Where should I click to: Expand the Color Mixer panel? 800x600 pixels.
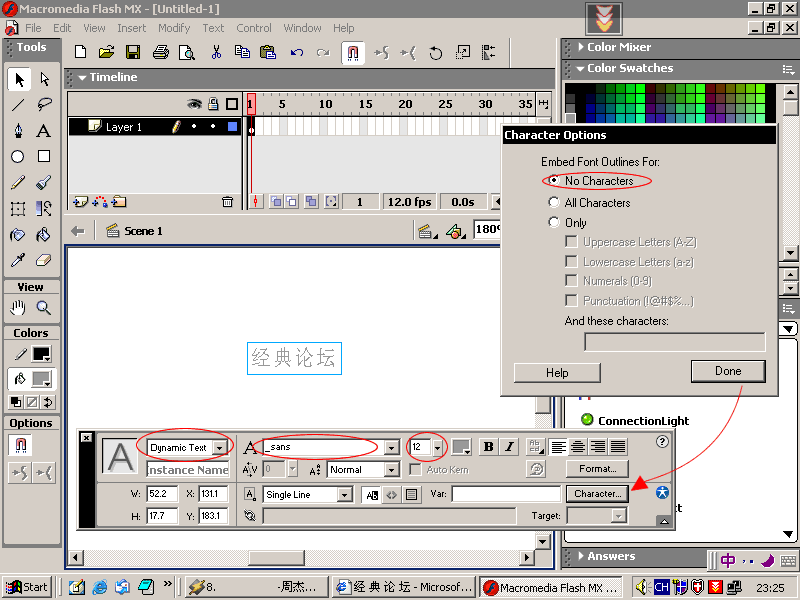pyautogui.click(x=581, y=47)
